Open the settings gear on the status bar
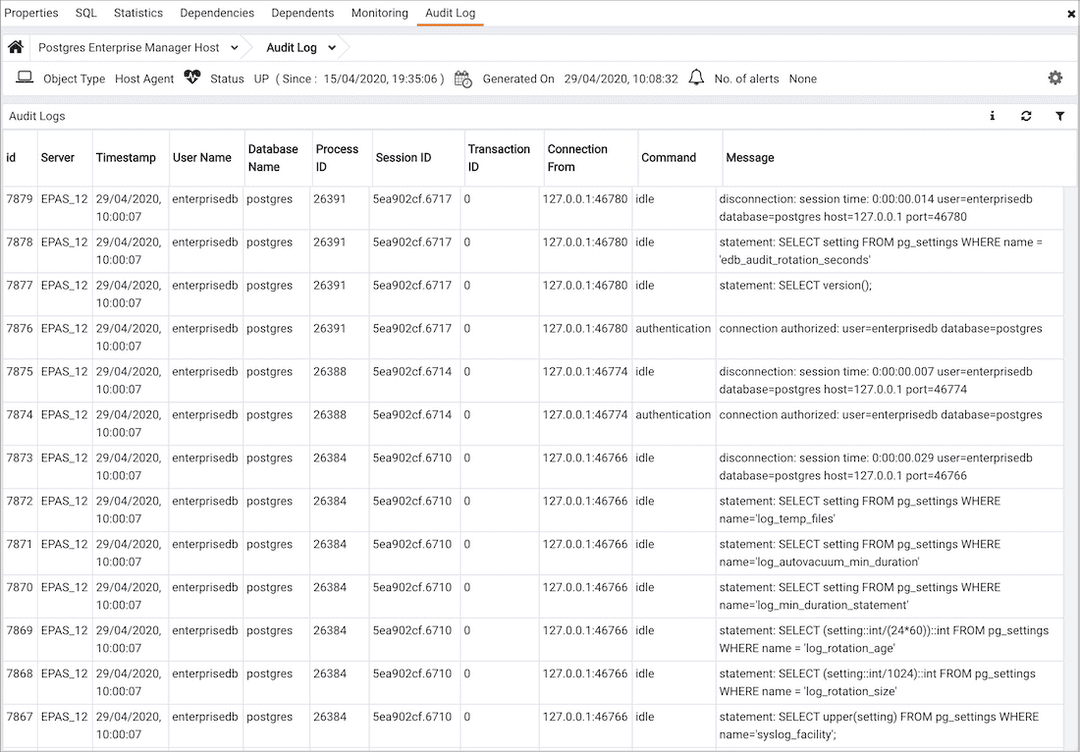This screenshot has width=1080, height=752. [x=1055, y=78]
